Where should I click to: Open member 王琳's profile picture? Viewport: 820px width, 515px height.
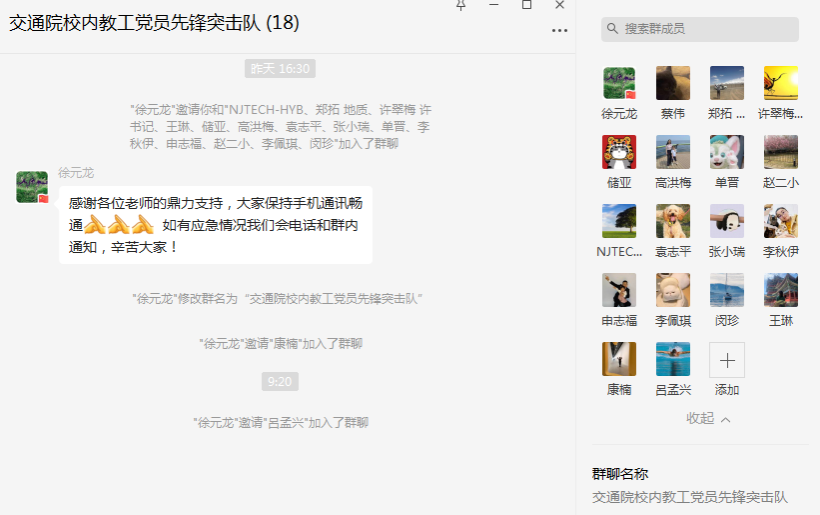(x=780, y=290)
